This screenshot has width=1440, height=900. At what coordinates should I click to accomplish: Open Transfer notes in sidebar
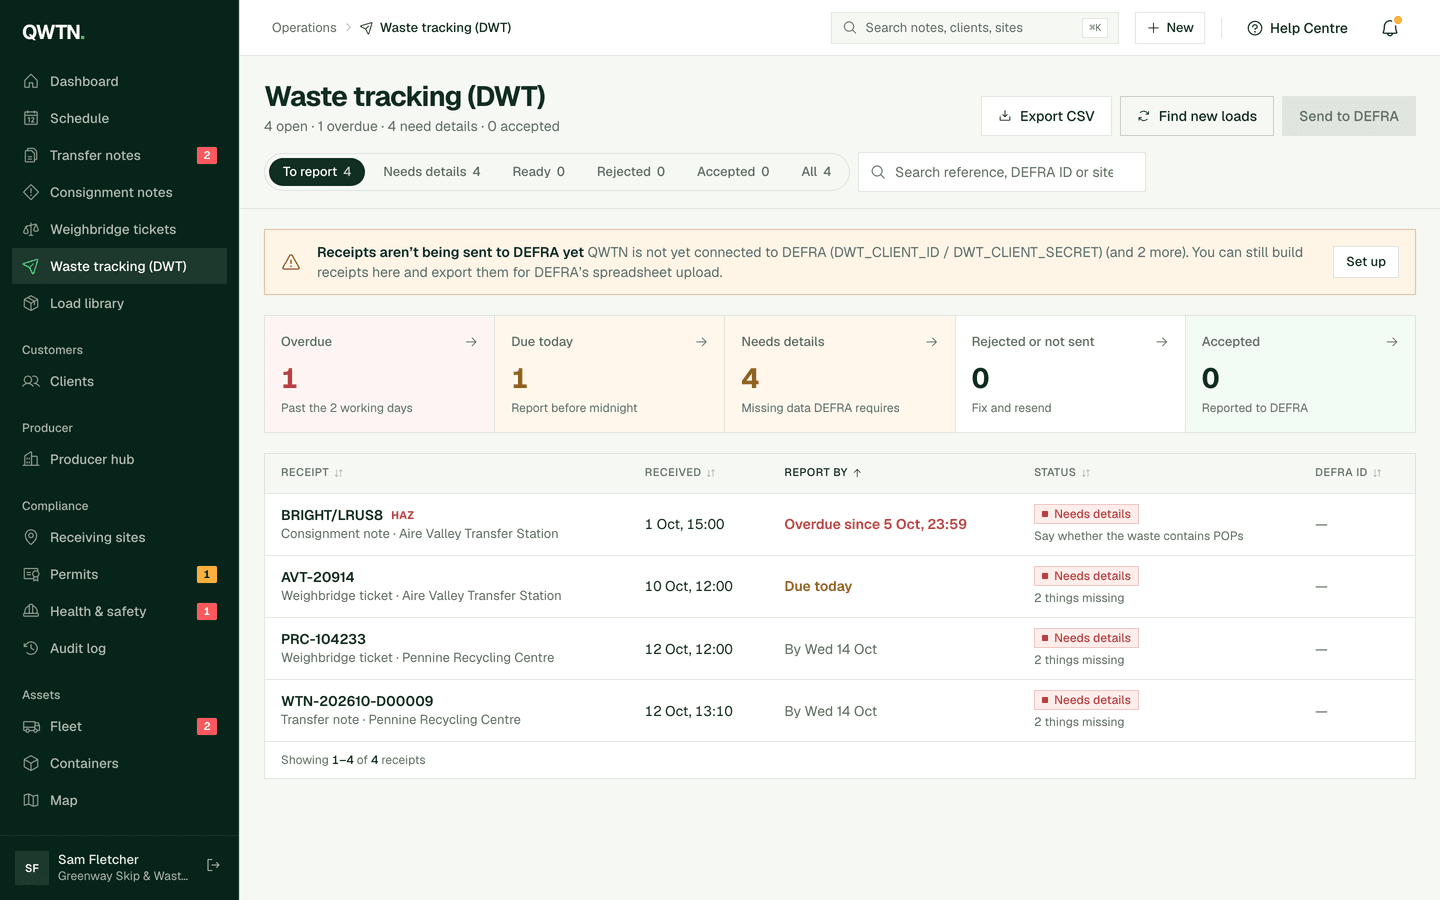[119, 155]
